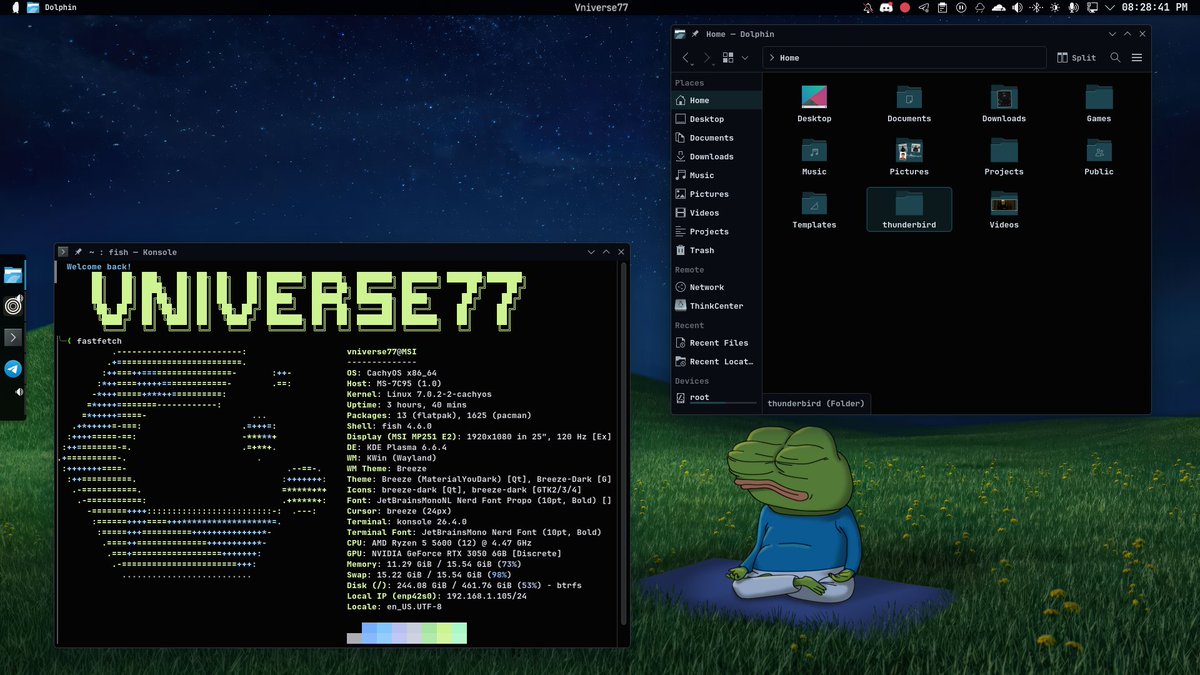Open the network/display tray icon

point(1092,7)
